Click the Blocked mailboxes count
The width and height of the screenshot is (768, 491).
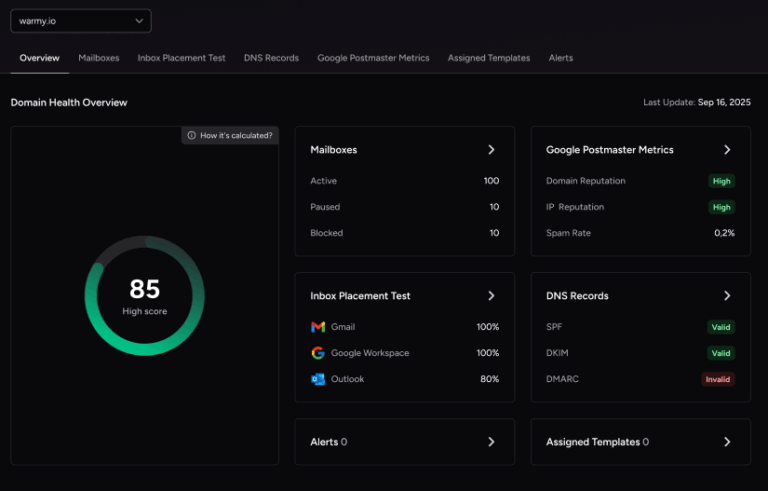coord(494,233)
